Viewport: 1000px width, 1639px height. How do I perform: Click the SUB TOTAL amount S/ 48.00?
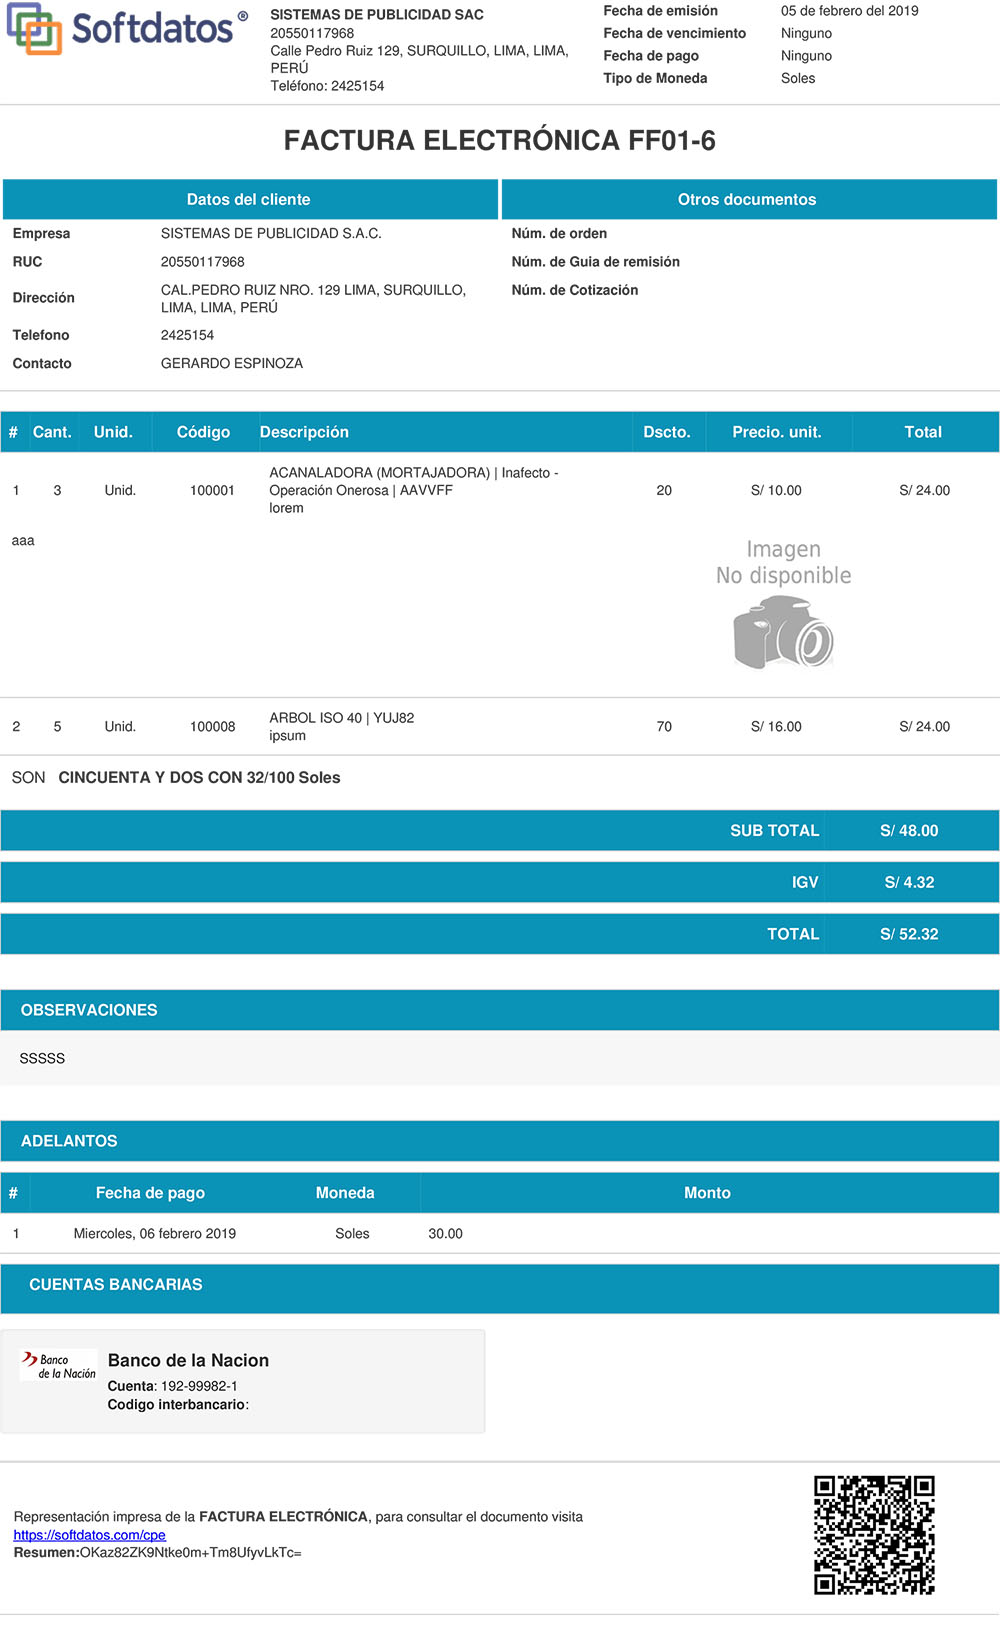[x=909, y=831]
